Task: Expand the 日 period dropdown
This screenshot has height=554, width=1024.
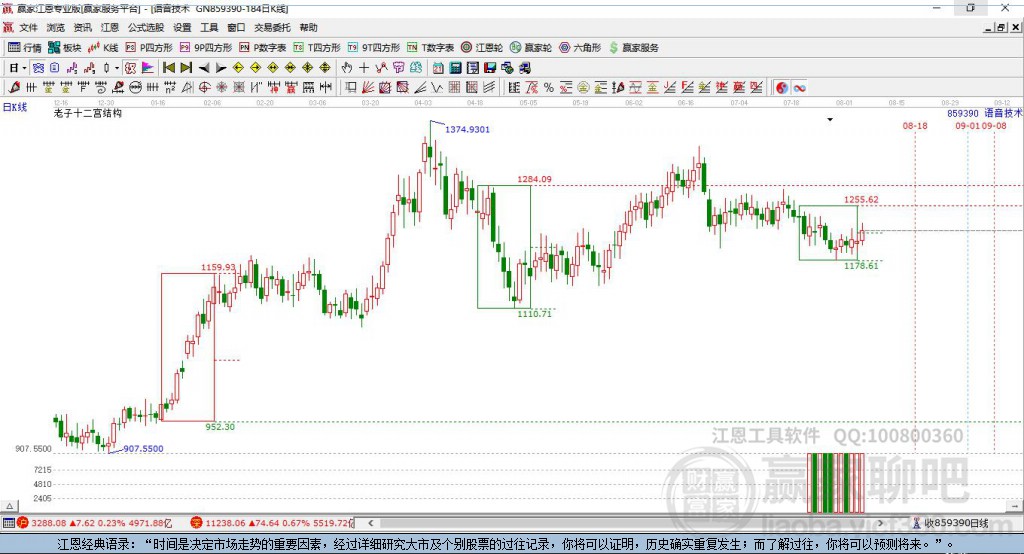Action: tap(24, 68)
